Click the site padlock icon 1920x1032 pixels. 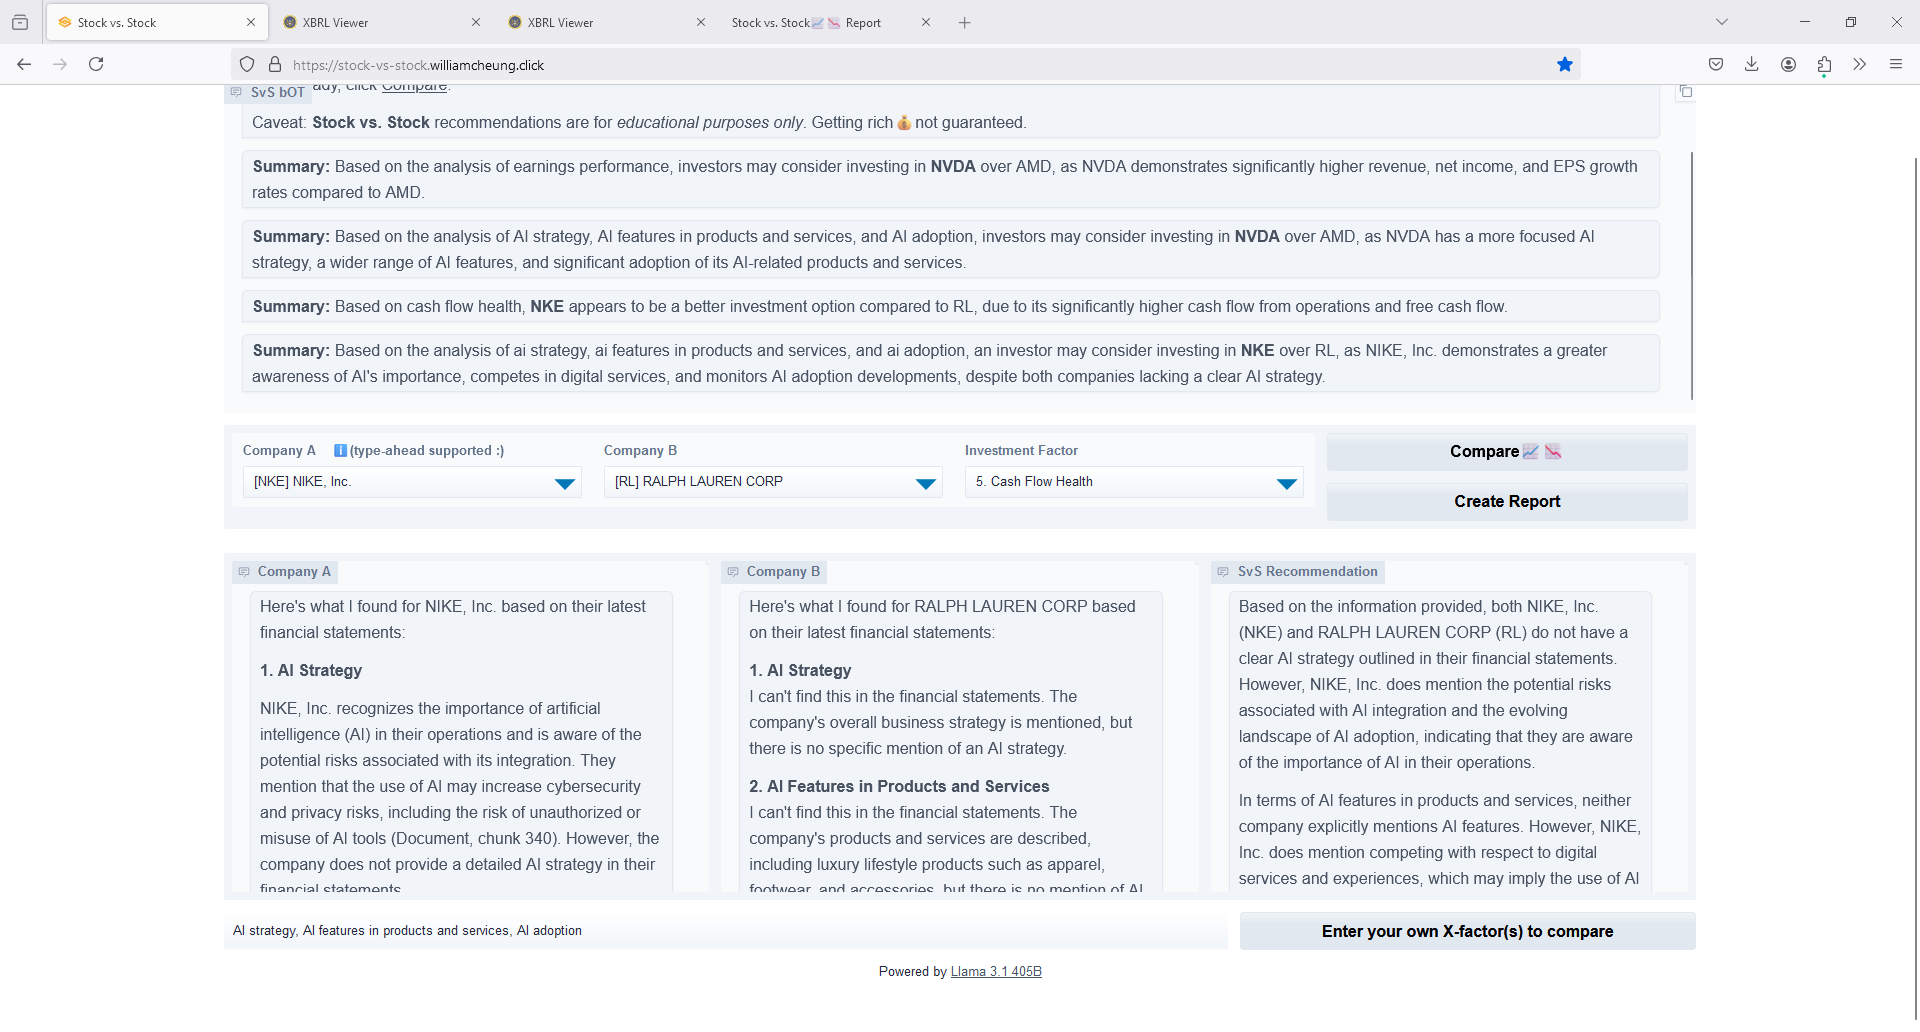click(x=275, y=65)
